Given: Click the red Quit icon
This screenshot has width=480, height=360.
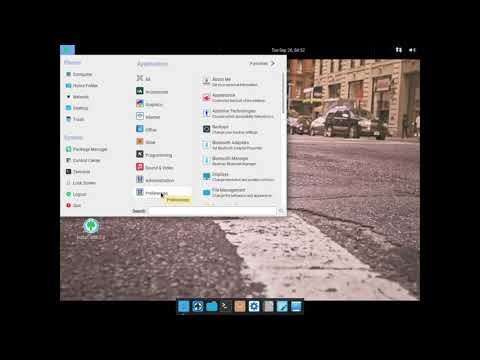Looking at the screenshot, I should pyautogui.click(x=68, y=205).
